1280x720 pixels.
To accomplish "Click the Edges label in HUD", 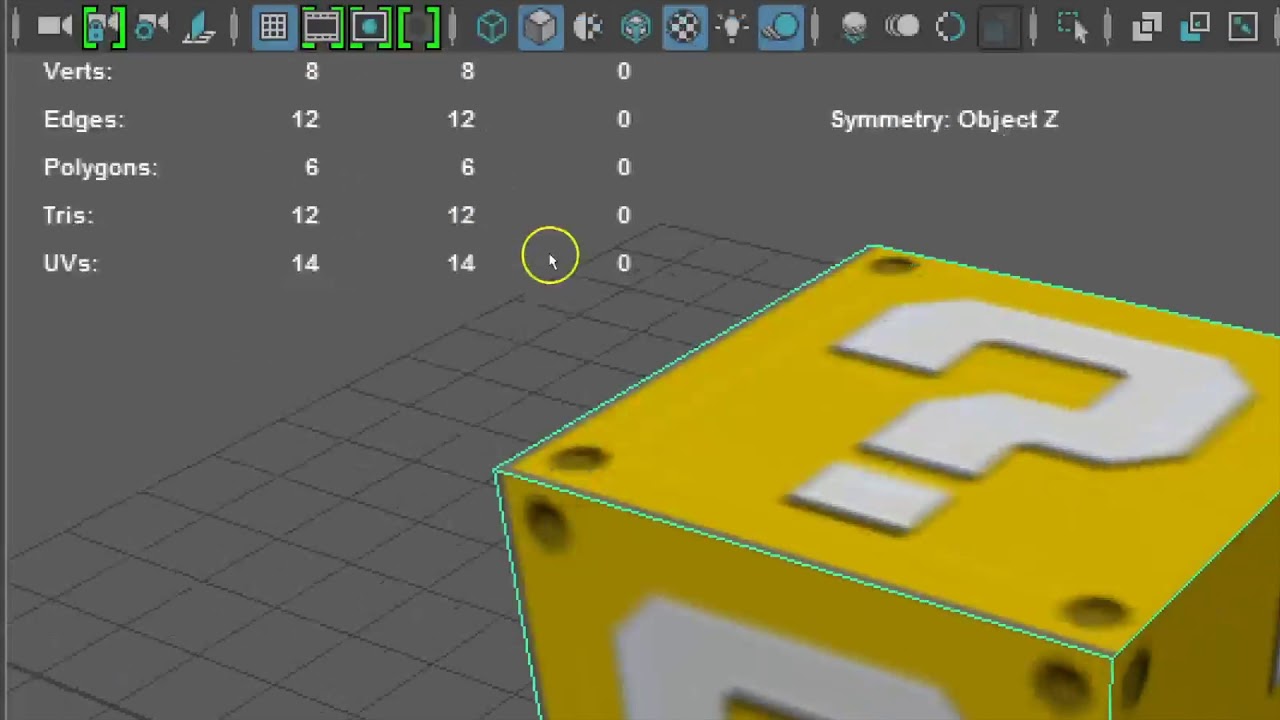I will (84, 119).
